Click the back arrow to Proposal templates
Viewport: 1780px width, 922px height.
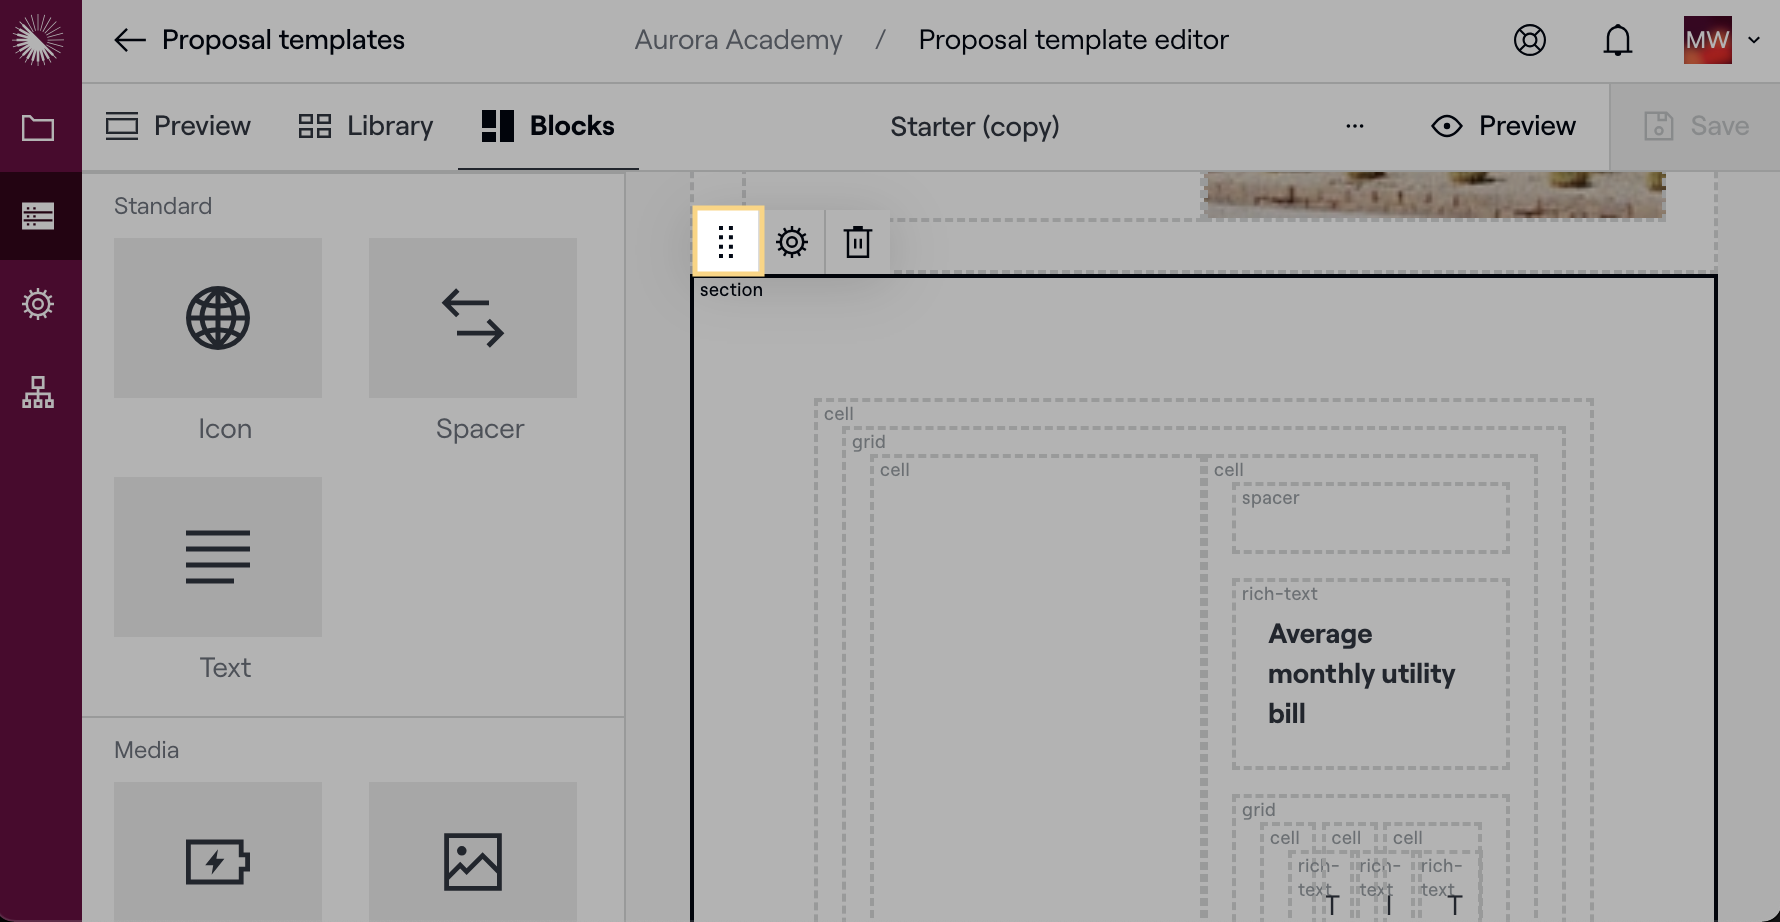[x=130, y=40]
